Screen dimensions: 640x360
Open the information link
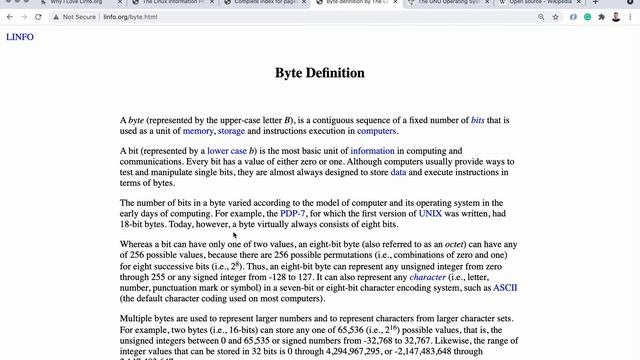[373, 151]
